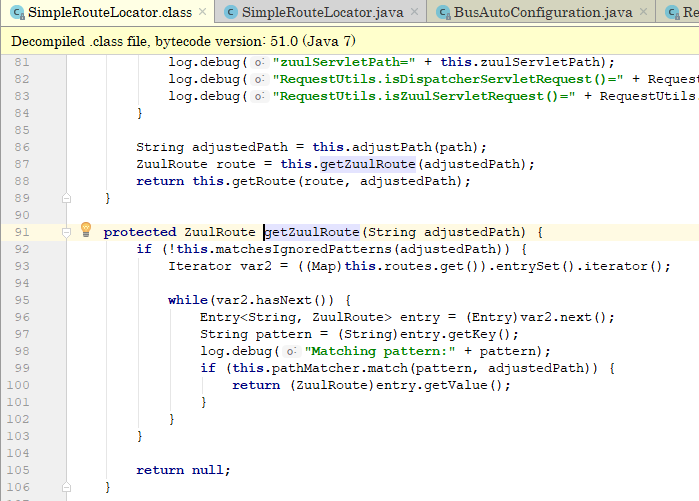Click the isDispatcherServletRequest string on line 82
Viewport: 699px width, 501px height.
coord(448,79)
